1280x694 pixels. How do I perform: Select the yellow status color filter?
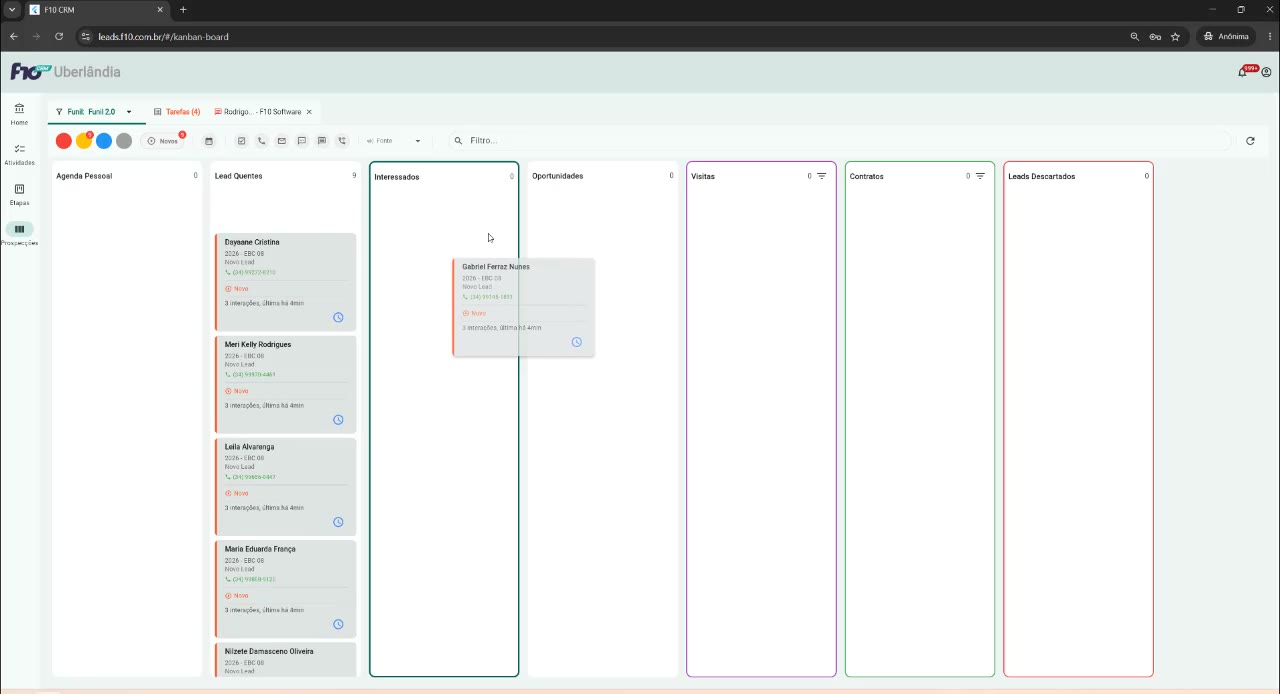pos(84,141)
